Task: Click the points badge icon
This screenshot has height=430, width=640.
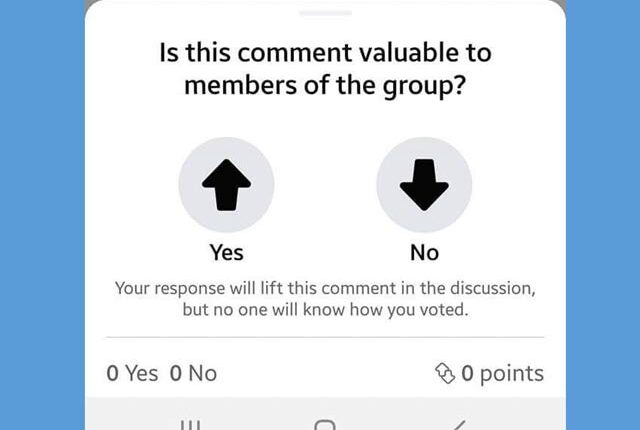Action: (445, 374)
